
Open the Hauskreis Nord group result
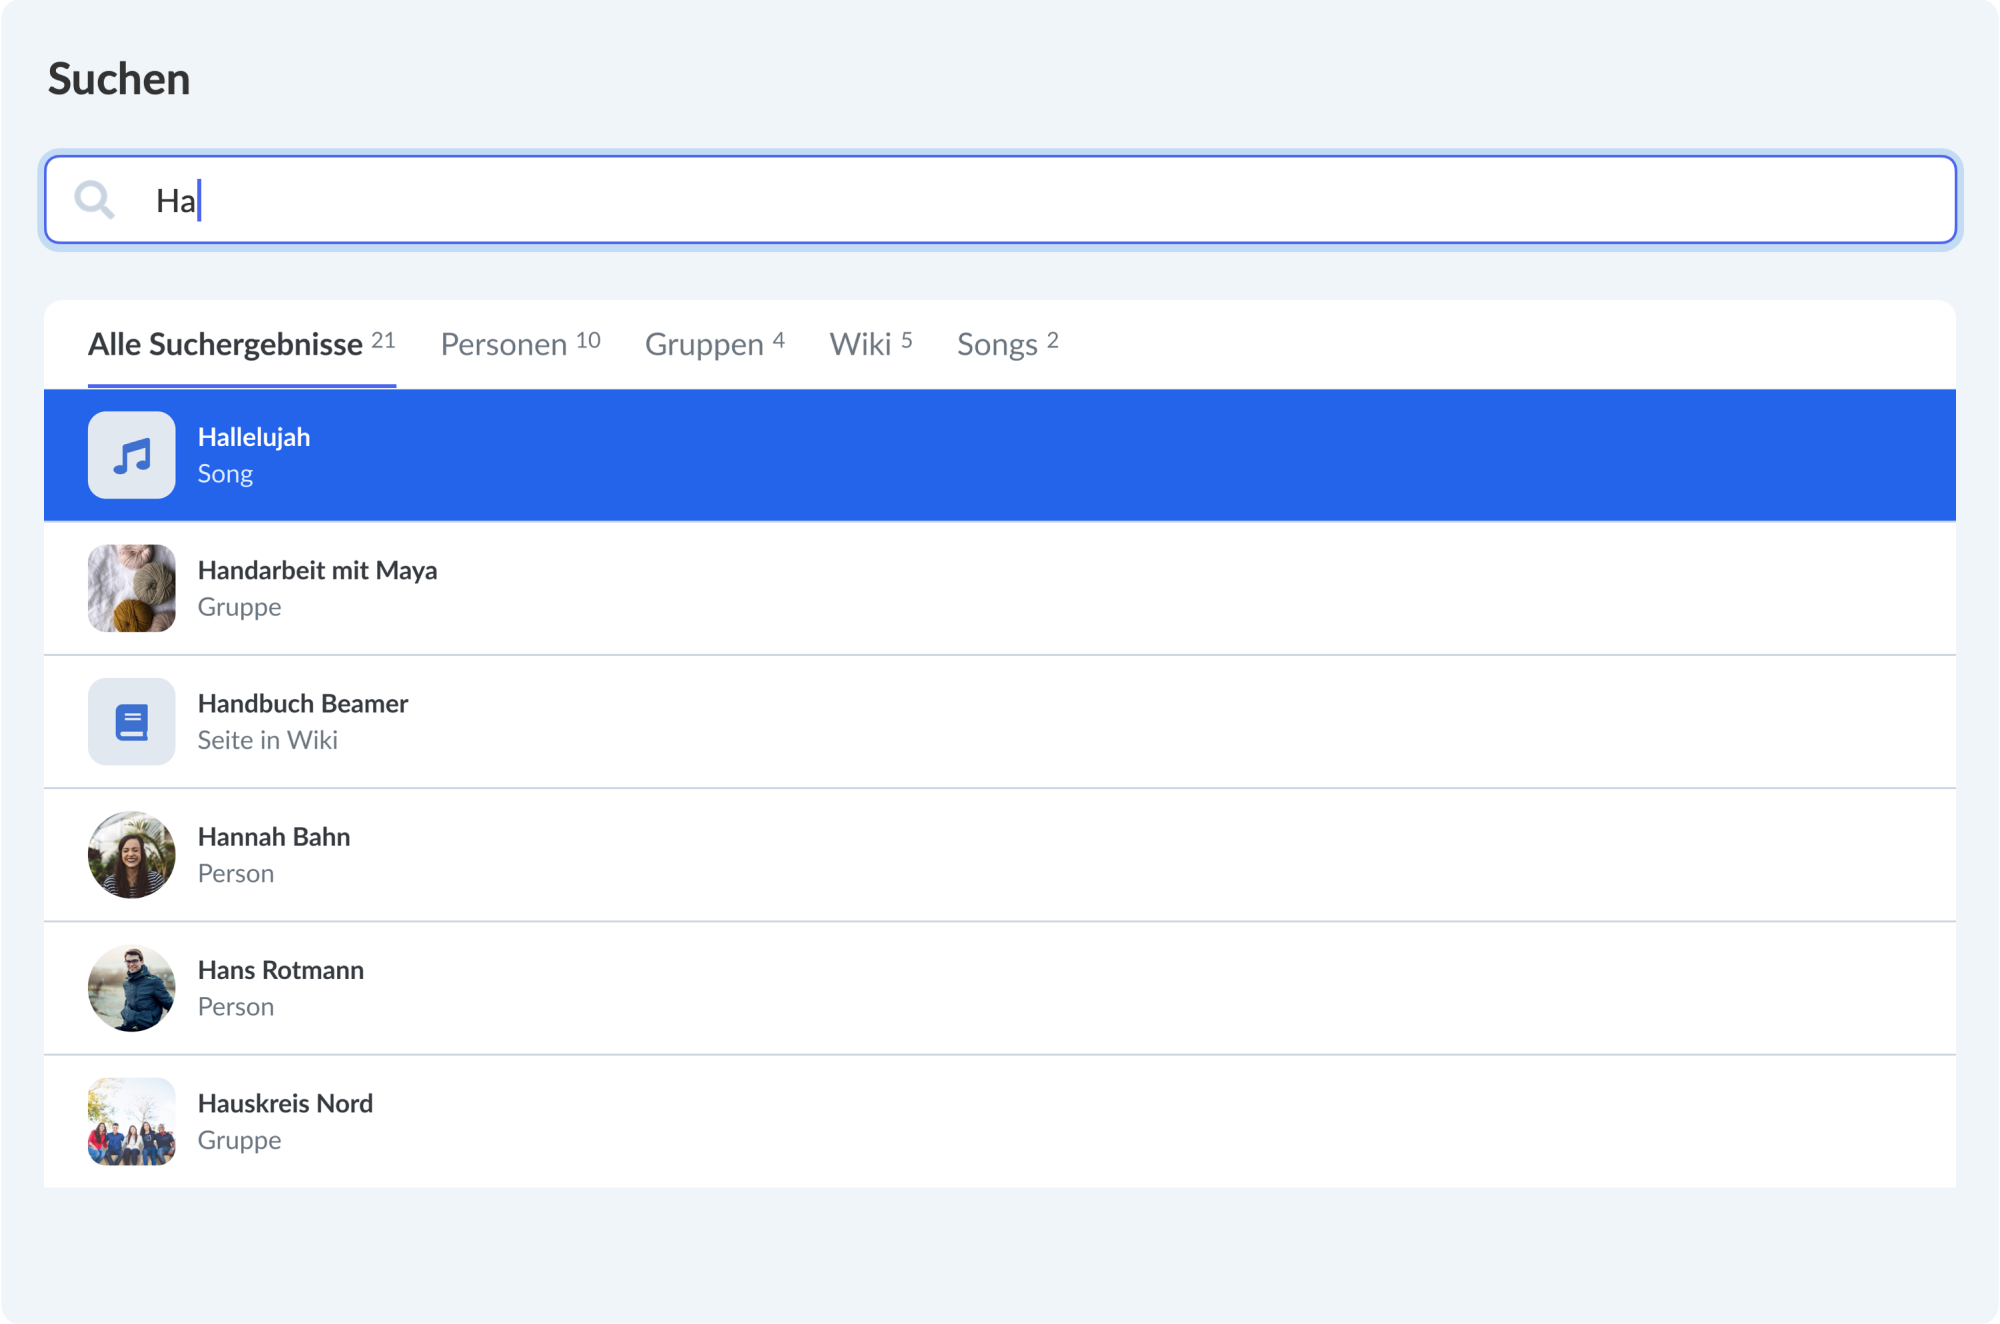[x=285, y=1104]
